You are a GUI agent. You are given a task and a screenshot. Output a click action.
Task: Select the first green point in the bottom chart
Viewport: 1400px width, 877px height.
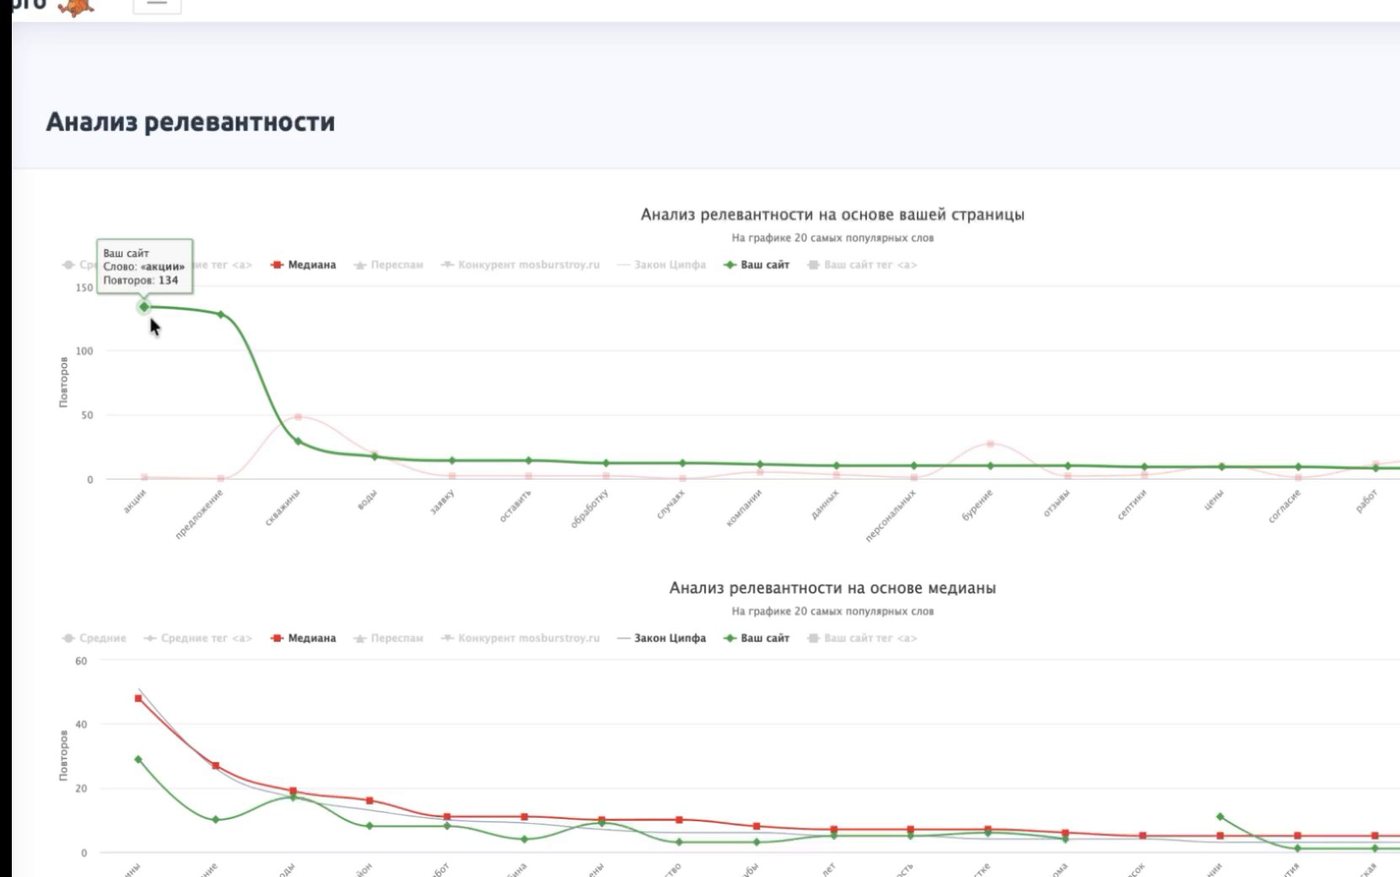138,759
